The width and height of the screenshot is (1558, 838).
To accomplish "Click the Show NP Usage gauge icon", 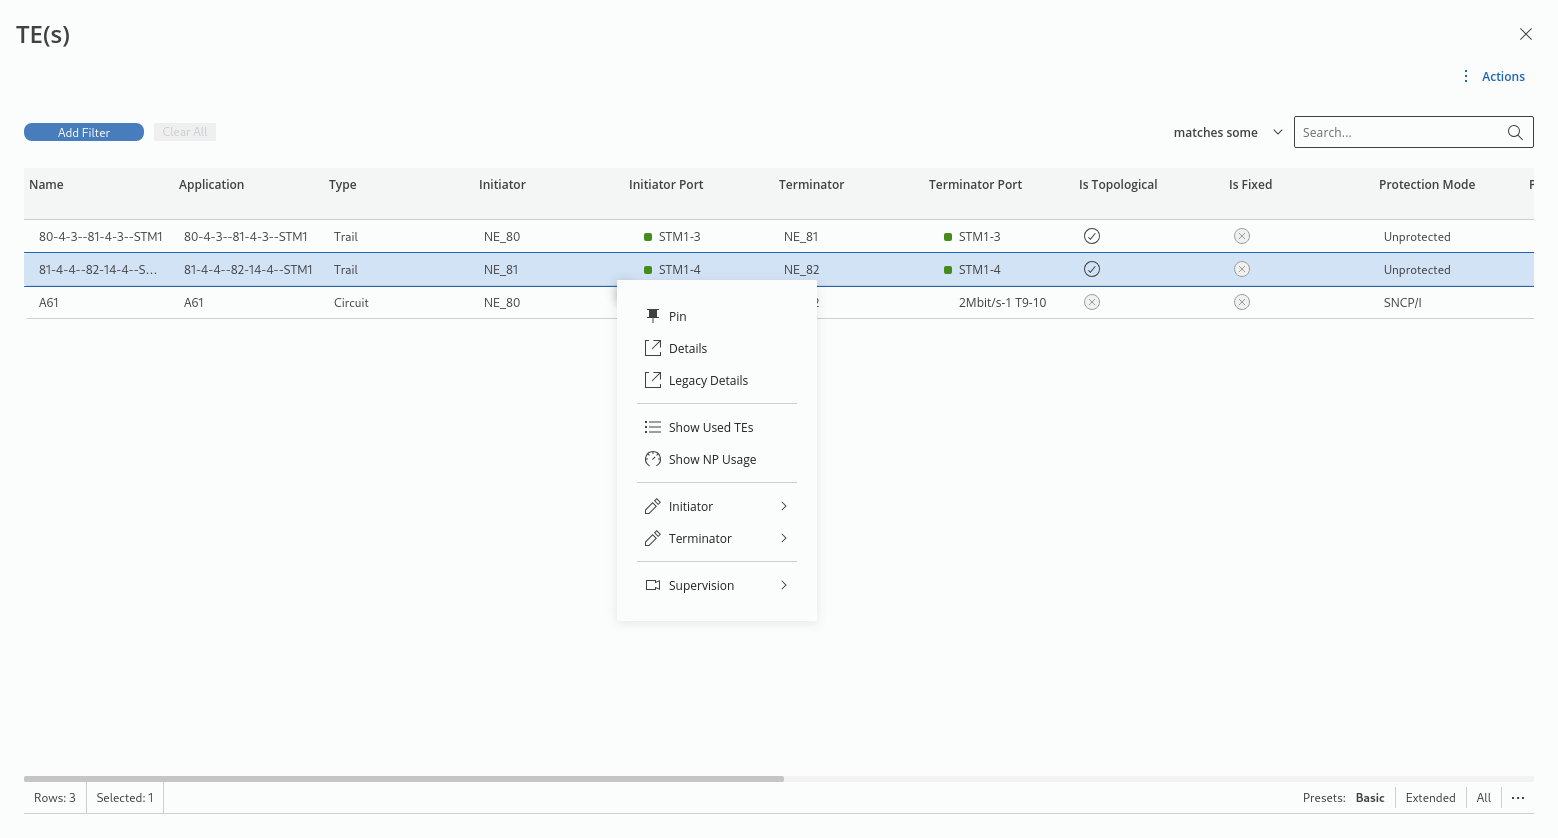I will [653, 459].
